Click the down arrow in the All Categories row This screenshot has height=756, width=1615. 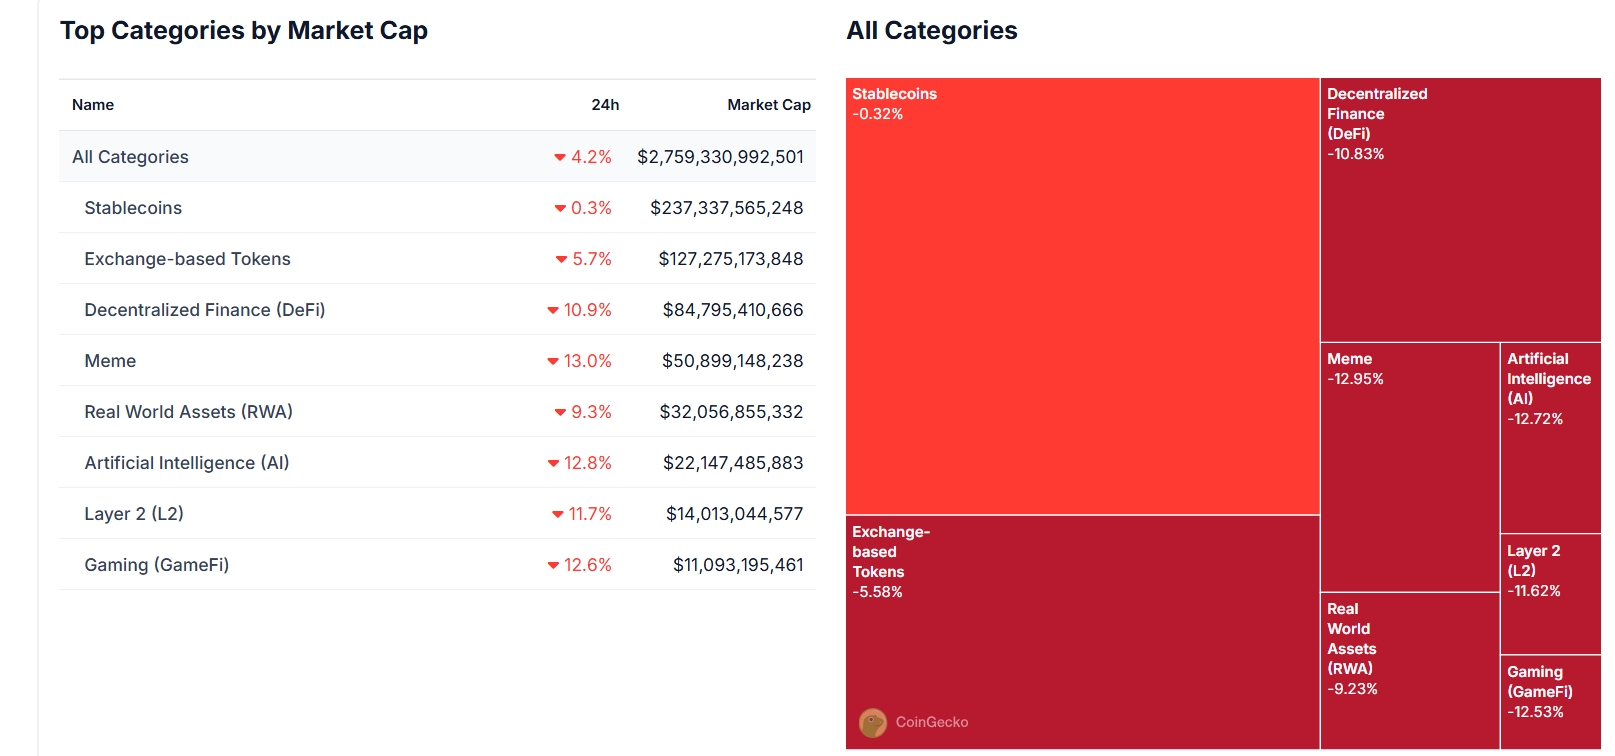(x=560, y=157)
